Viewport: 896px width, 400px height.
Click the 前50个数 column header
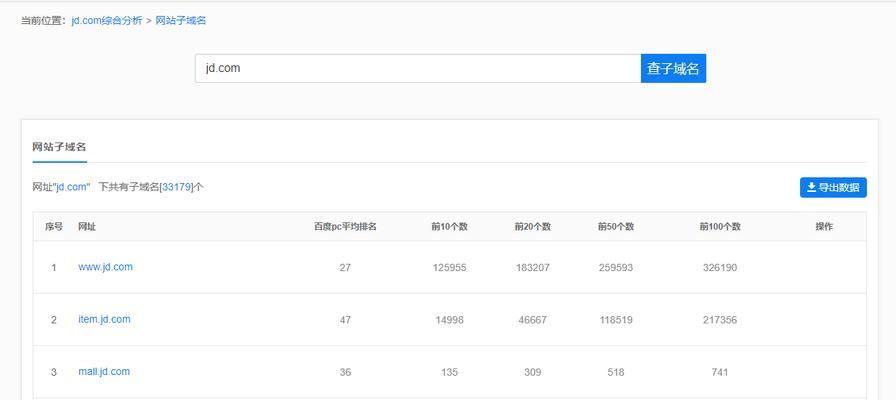coord(616,227)
